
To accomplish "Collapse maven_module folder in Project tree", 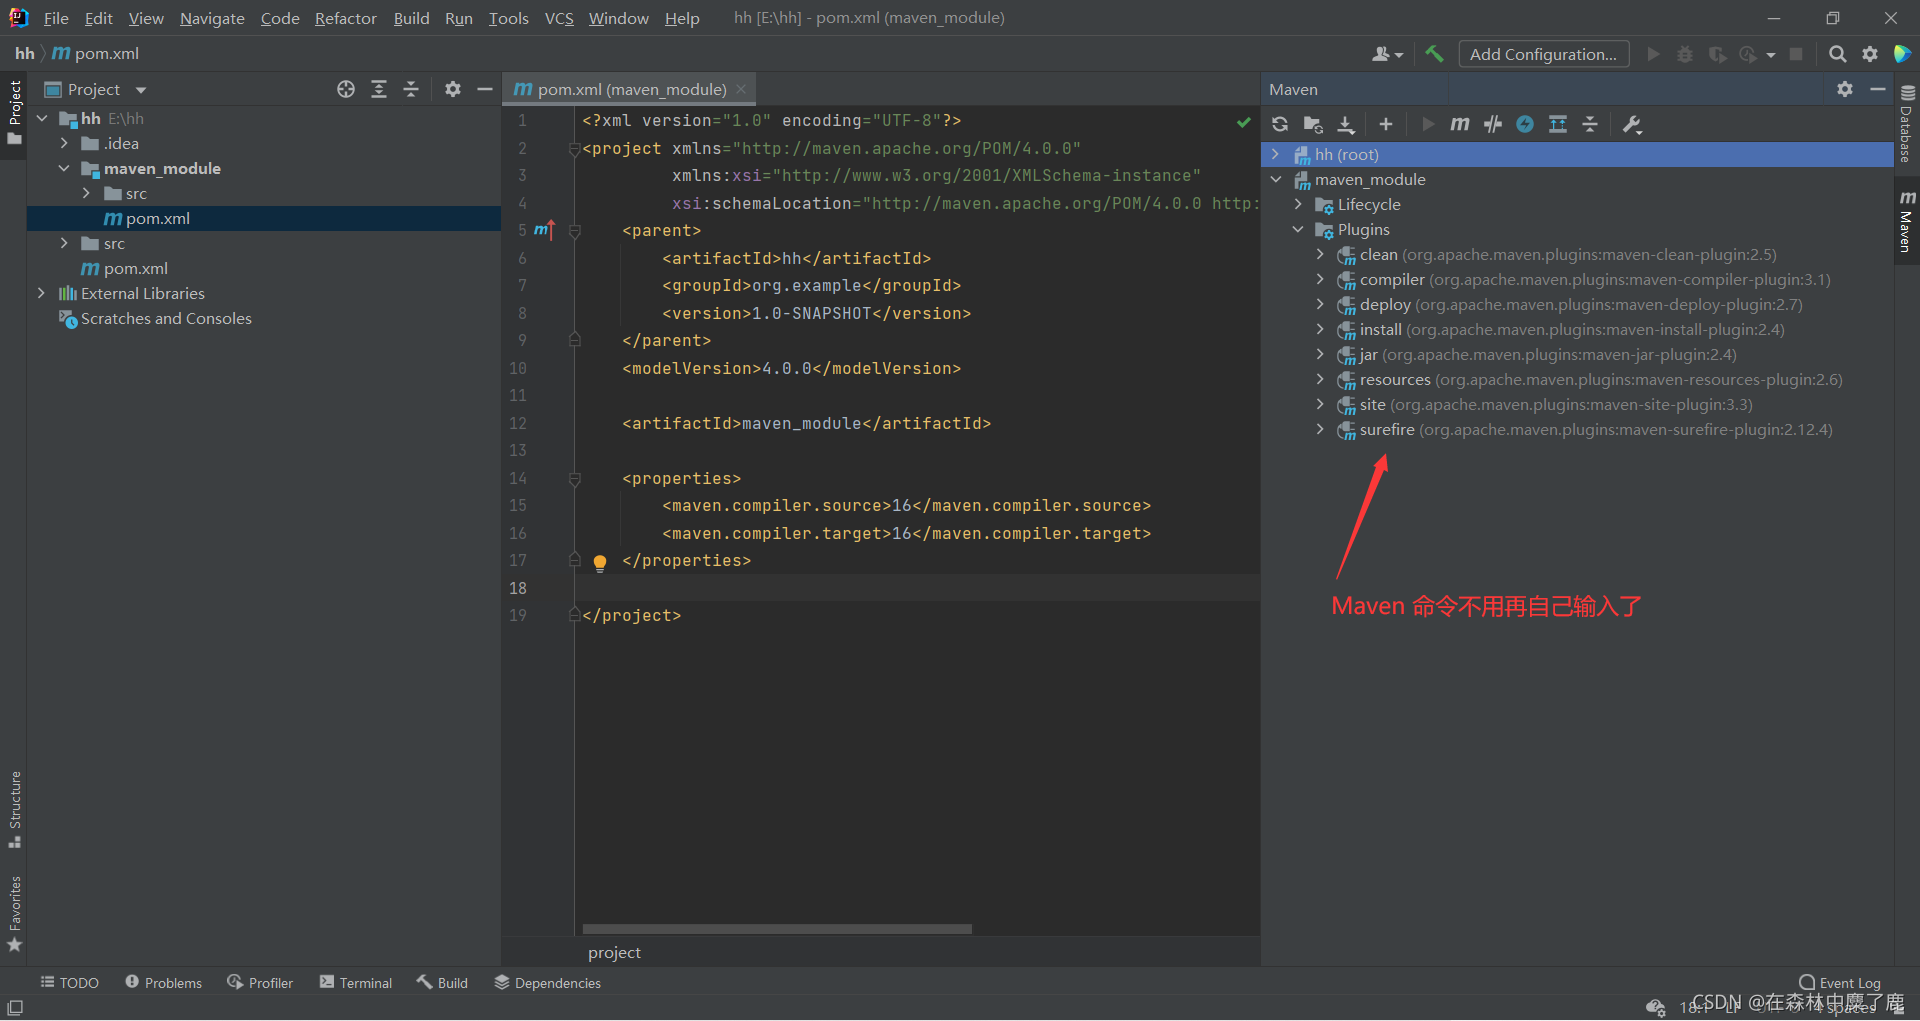I will pyautogui.click(x=64, y=168).
